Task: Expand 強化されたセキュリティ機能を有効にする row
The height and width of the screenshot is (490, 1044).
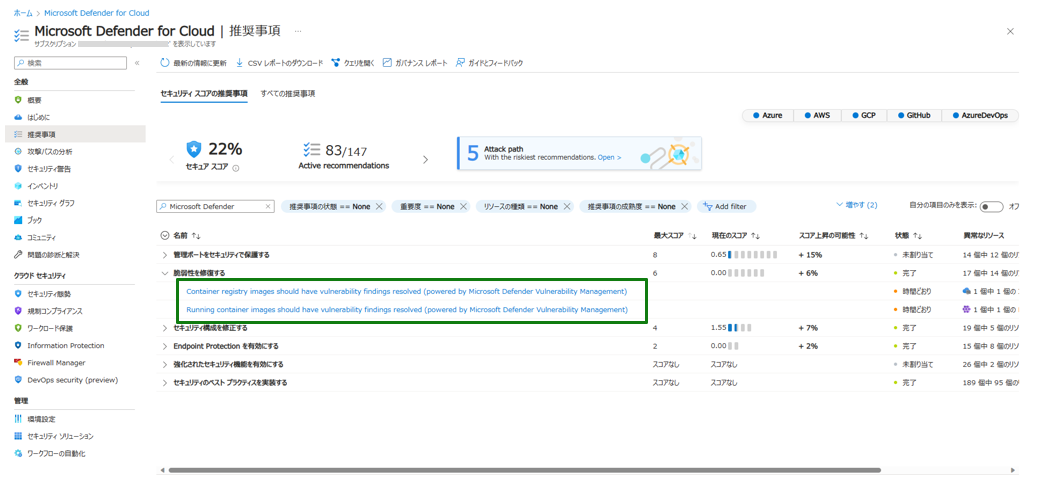Action: [x=164, y=365]
